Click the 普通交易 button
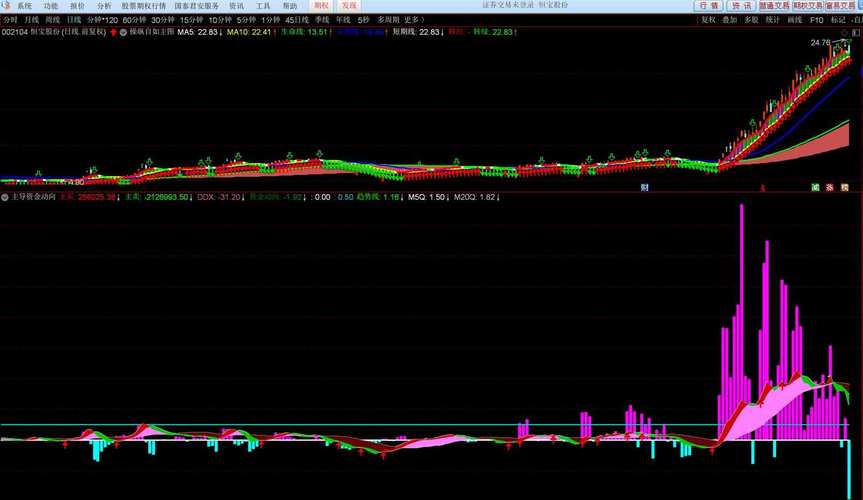The image size is (863, 500). (x=773, y=5)
